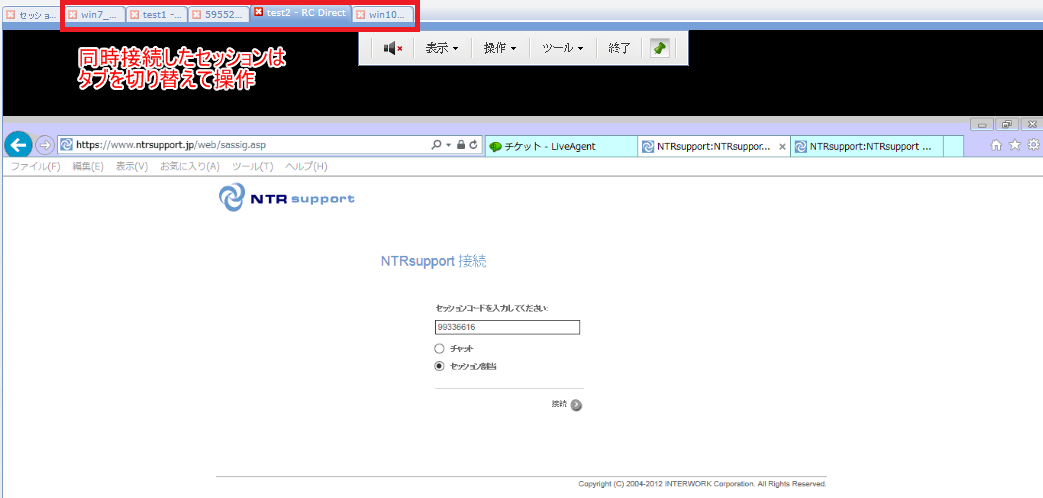1043x498 pixels.
Task: Open the 操作 dropdown menu
Action: pos(500,48)
